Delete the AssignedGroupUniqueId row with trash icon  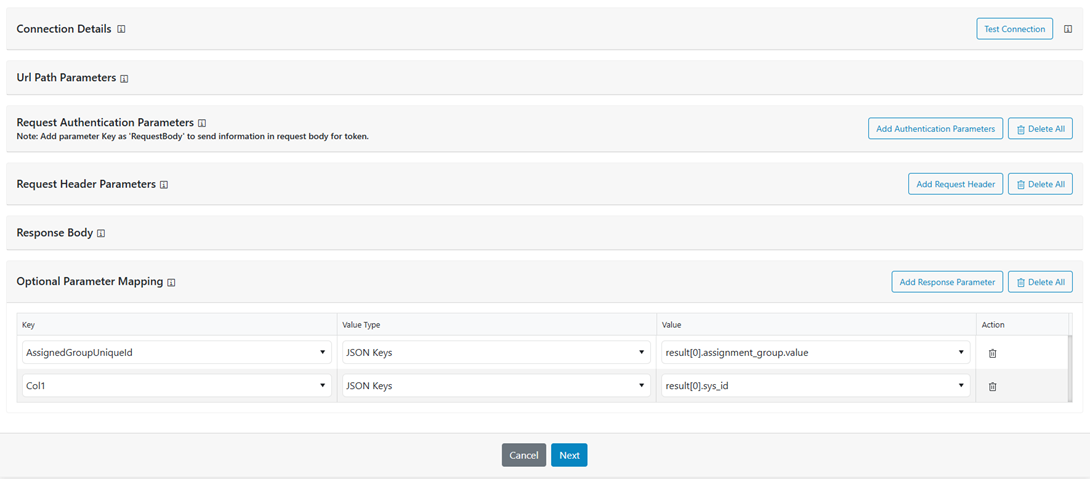point(992,353)
